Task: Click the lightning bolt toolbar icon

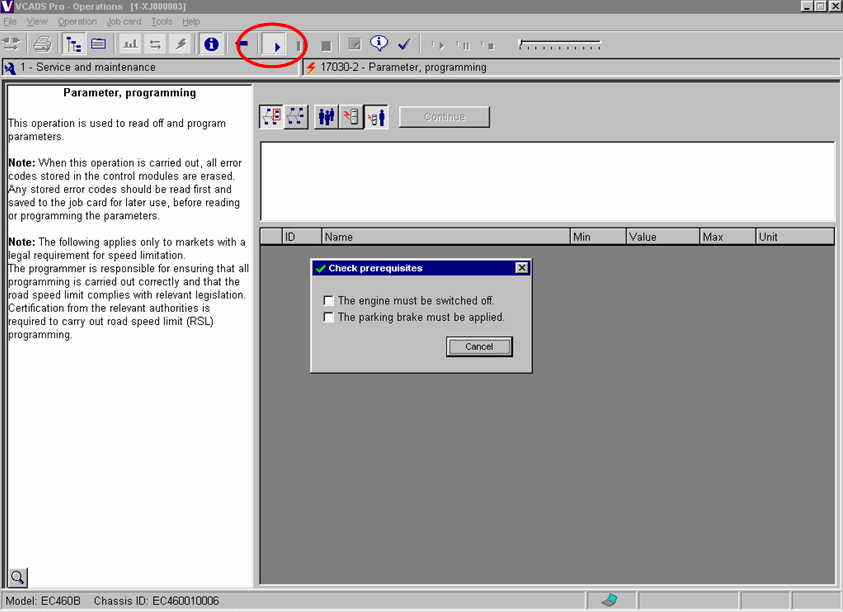Action: (x=181, y=44)
